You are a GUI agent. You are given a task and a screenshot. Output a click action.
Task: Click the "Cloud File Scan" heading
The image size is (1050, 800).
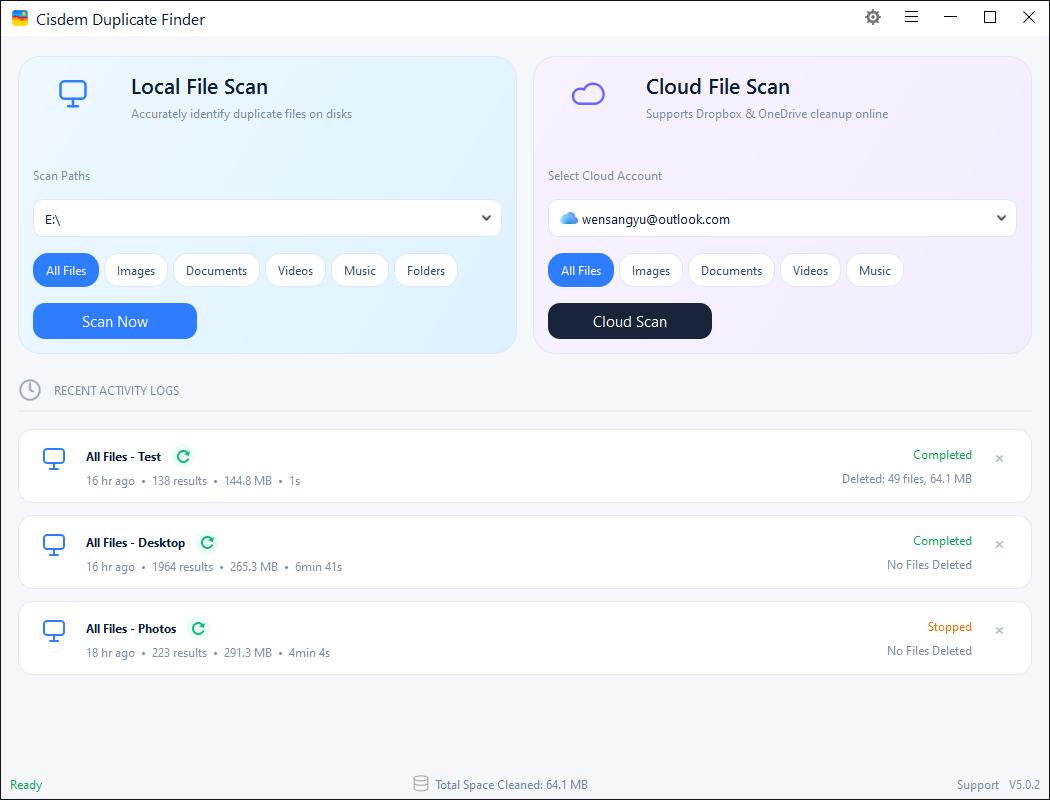[718, 87]
